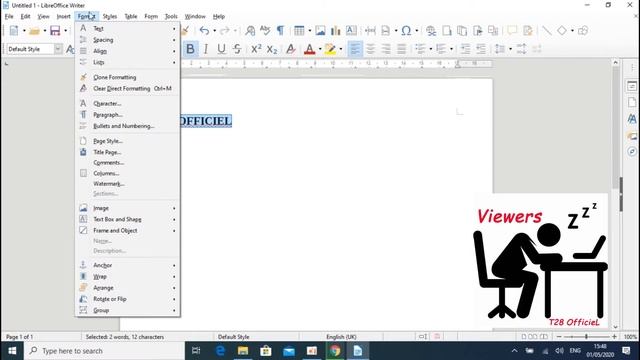Open Columns... menu entry
Image resolution: width=640 pixels, height=360 pixels.
click(128, 173)
